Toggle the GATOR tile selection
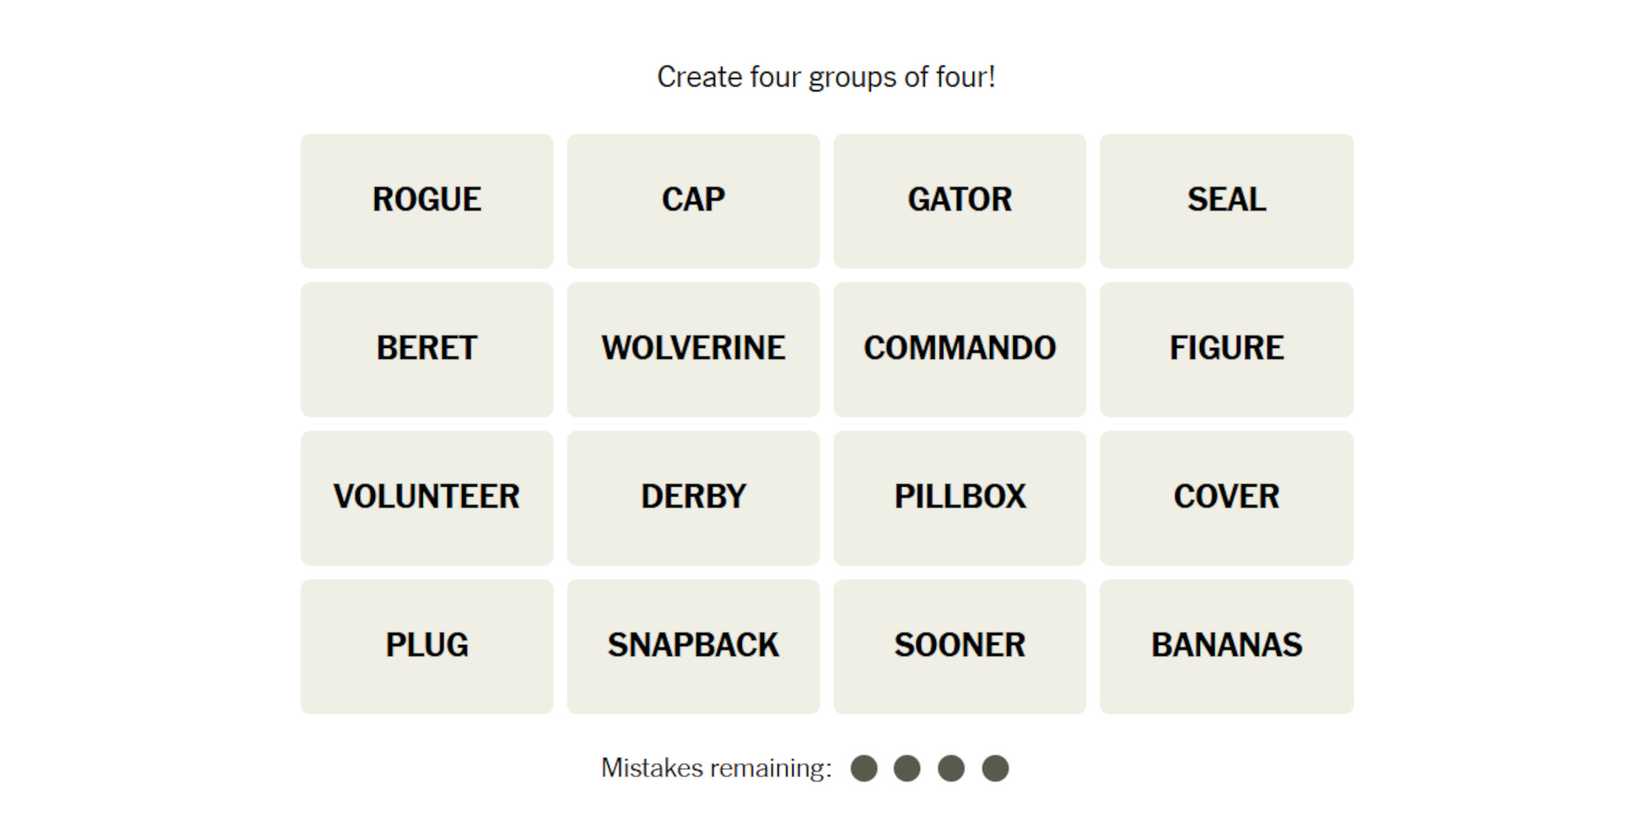Viewport: 1650px width, 825px height. [x=960, y=201]
